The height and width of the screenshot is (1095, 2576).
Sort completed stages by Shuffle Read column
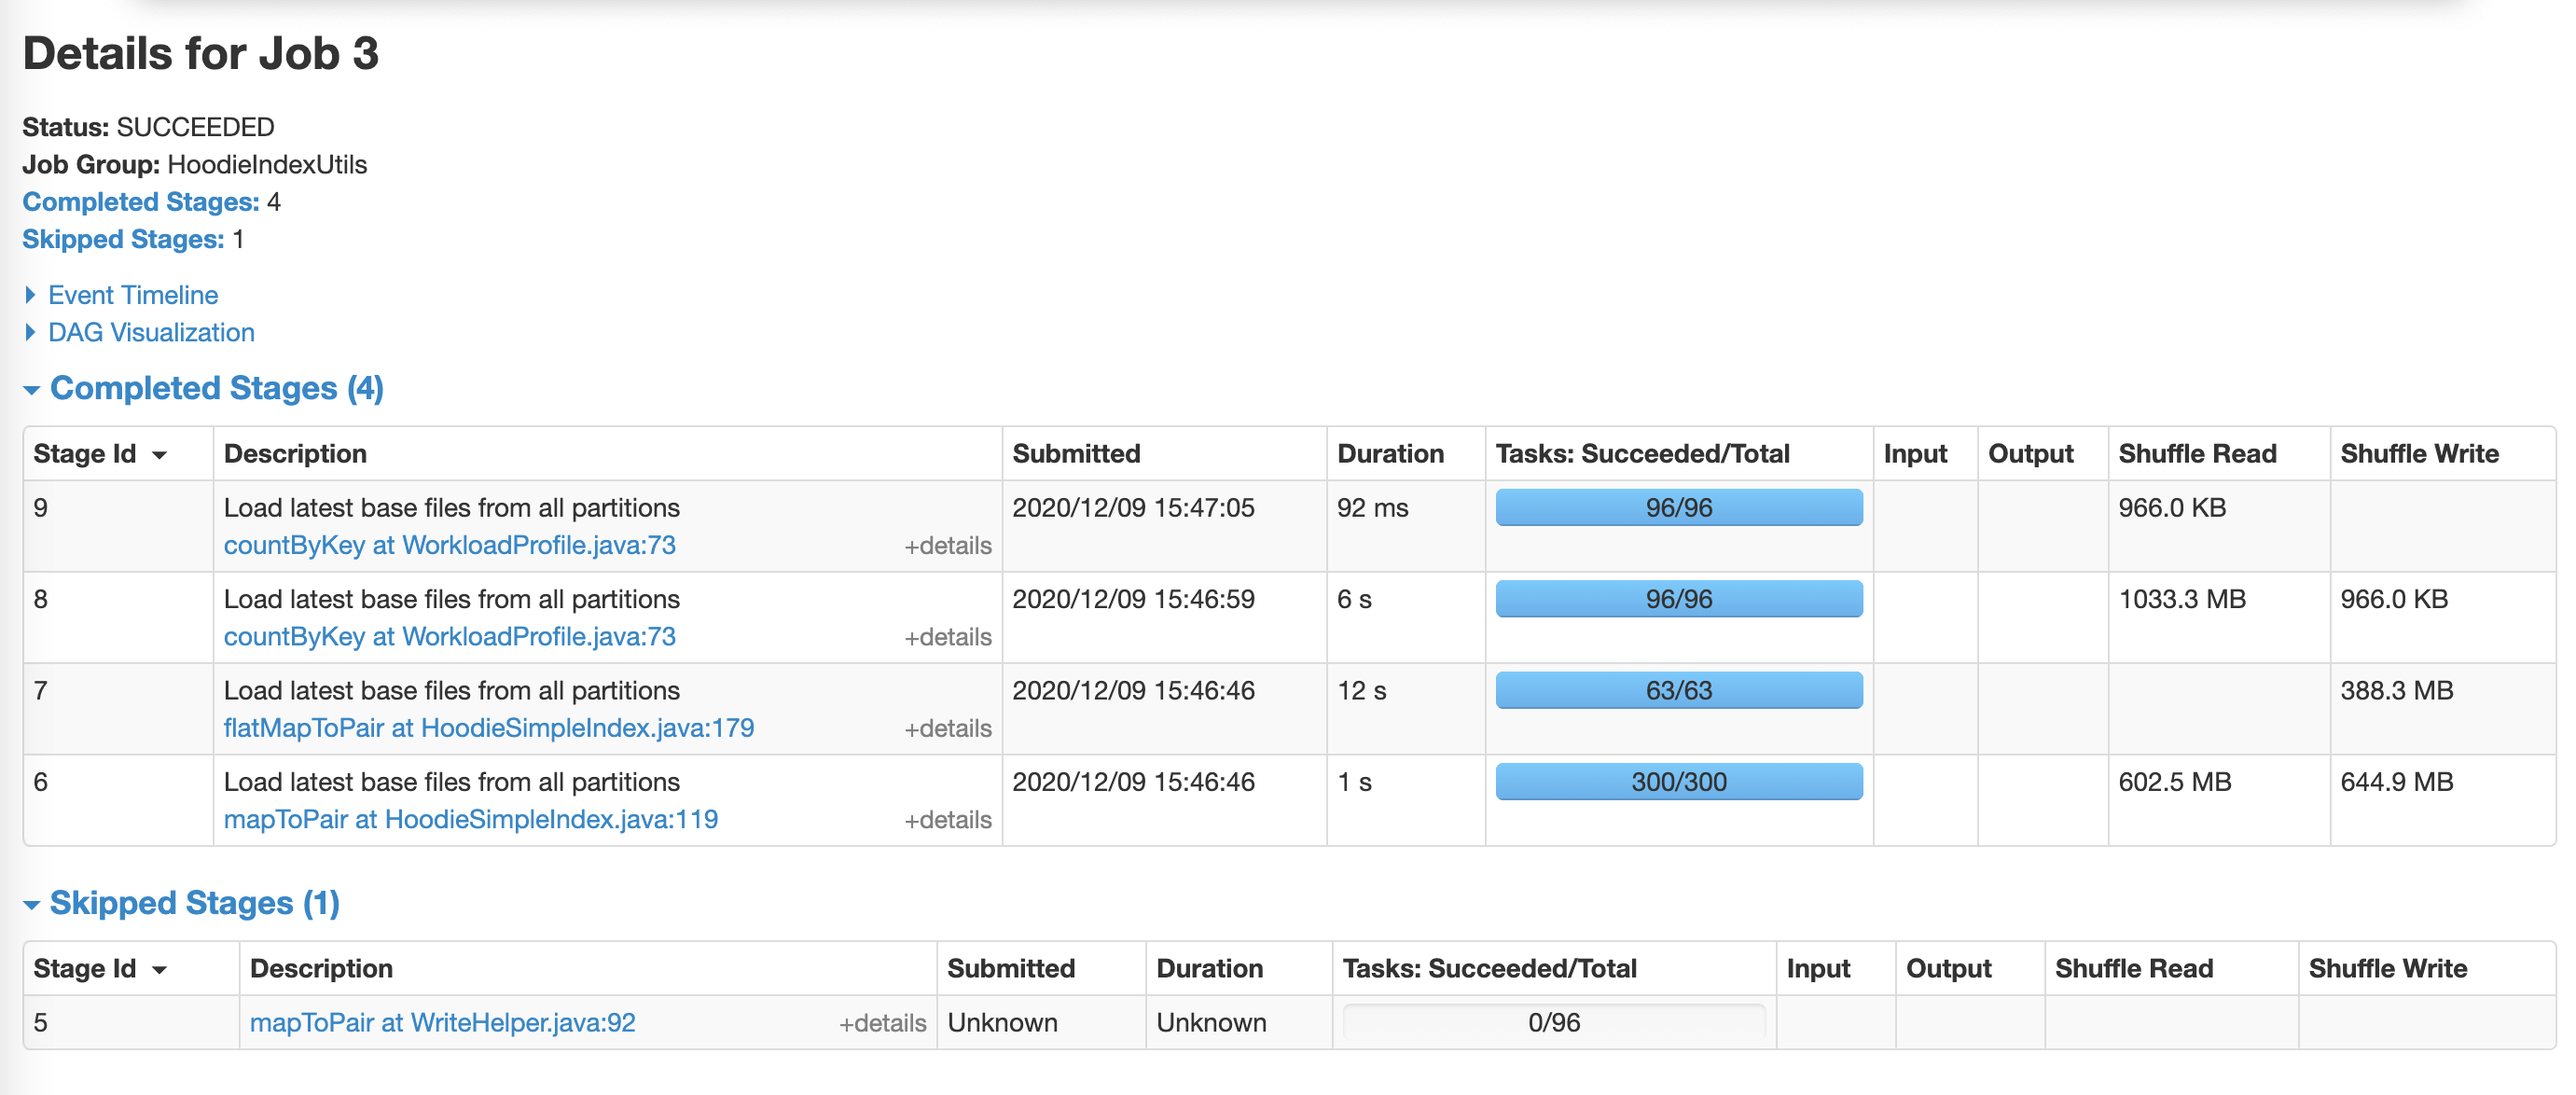point(2196,454)
